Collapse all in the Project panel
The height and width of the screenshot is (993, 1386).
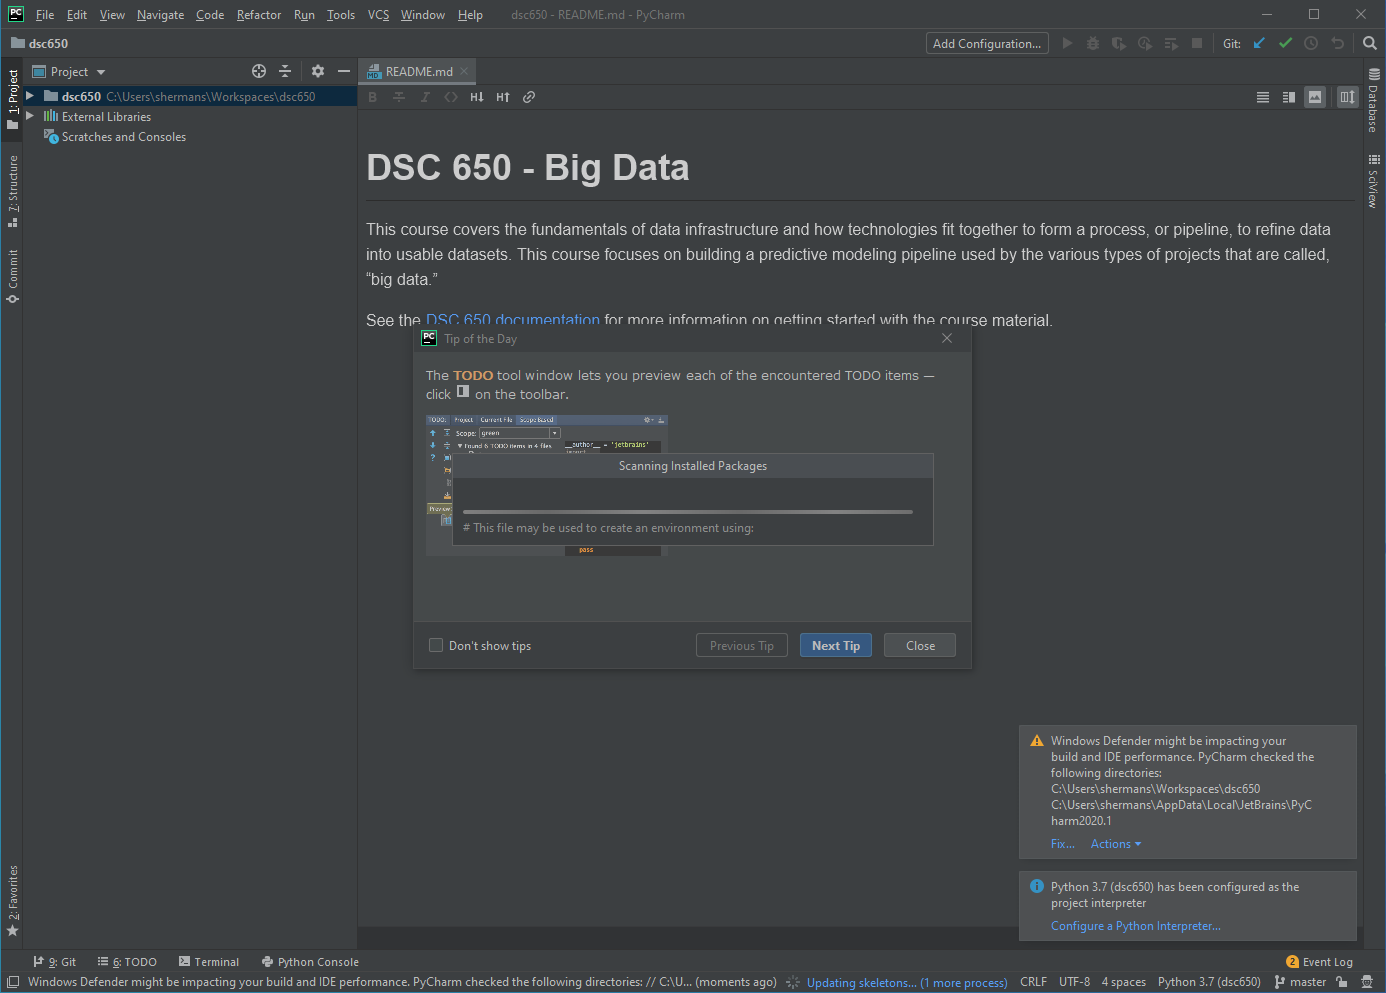point(285,71)
